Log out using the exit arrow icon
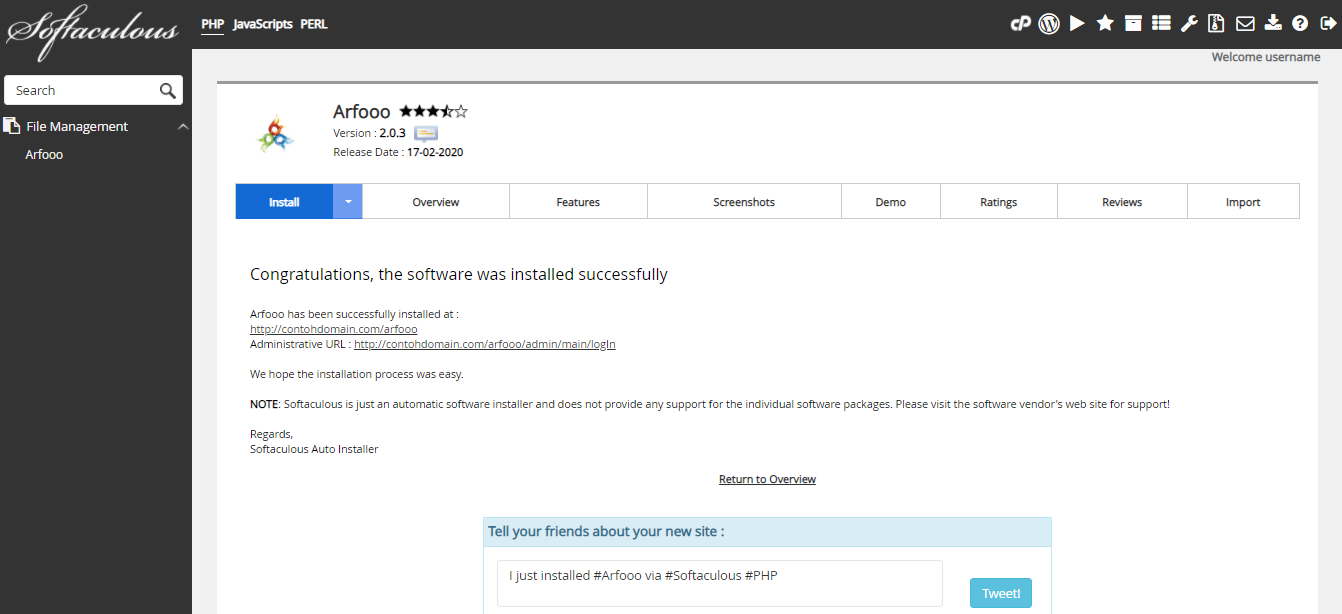Image resolution: width=1342 pixels, height=614 pixels. click(1328, 23)
